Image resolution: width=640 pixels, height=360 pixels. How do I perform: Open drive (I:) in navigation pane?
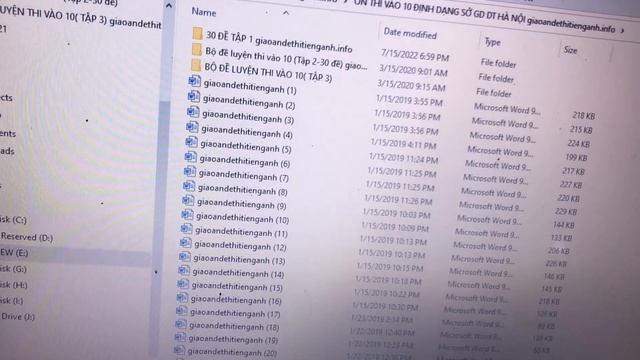pos(12,300)
